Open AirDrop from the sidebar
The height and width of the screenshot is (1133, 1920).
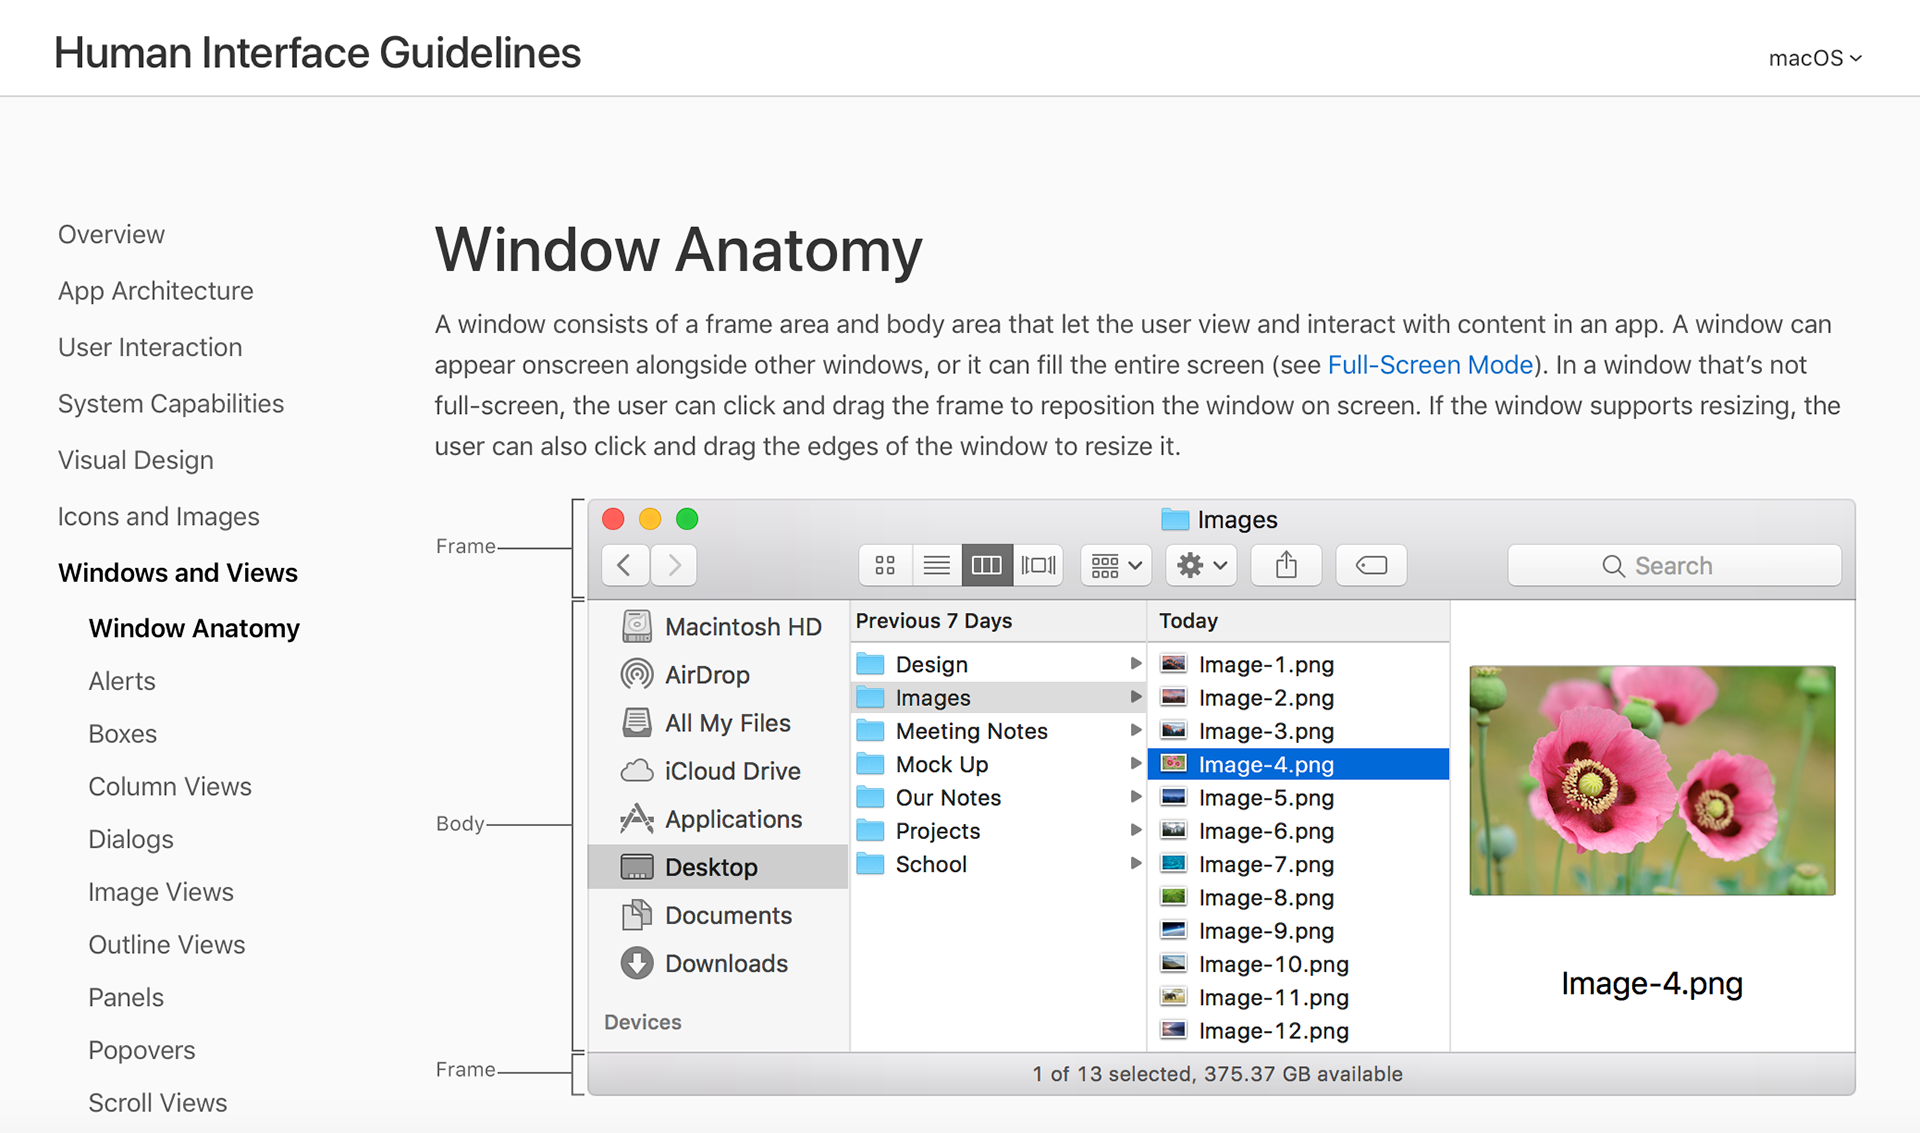719,675
